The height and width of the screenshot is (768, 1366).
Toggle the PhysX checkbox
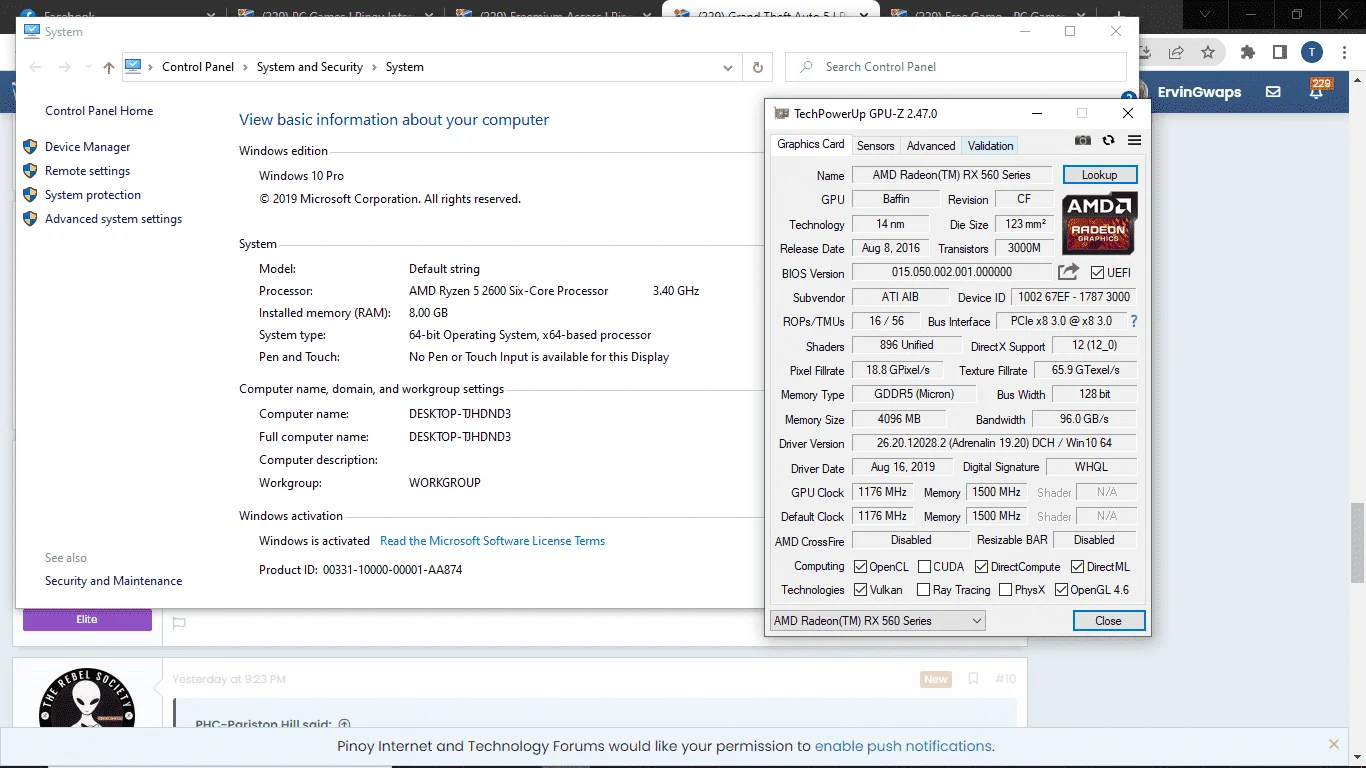click(1005, 590)
